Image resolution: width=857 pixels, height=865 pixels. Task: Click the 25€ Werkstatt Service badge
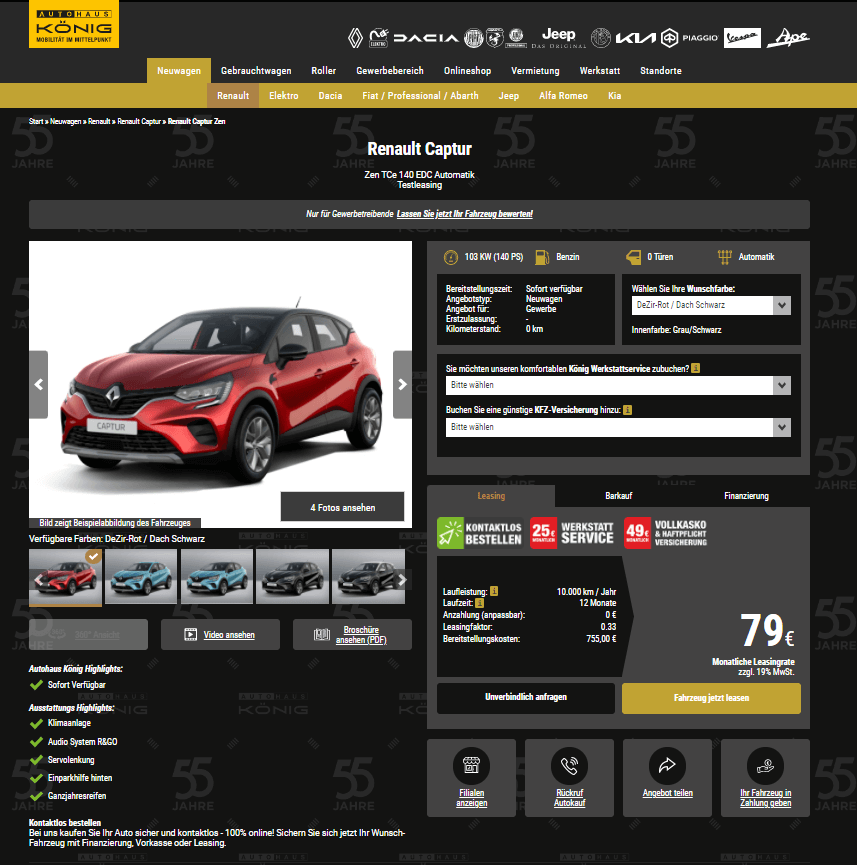(572, 533)
